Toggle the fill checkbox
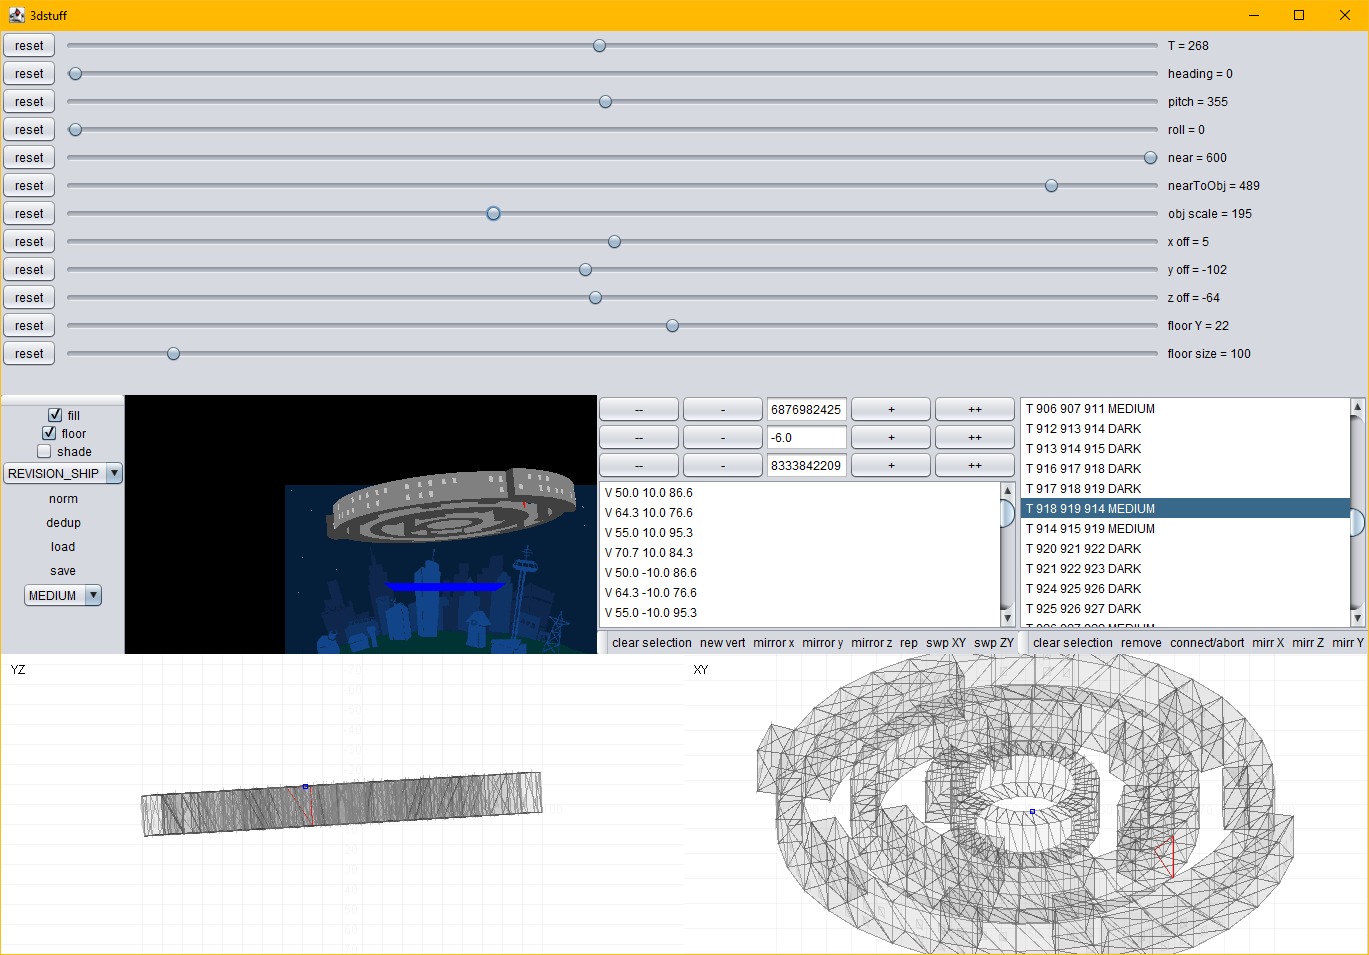The height and width of the screenshot is (955, 1369). click(55, 415)
